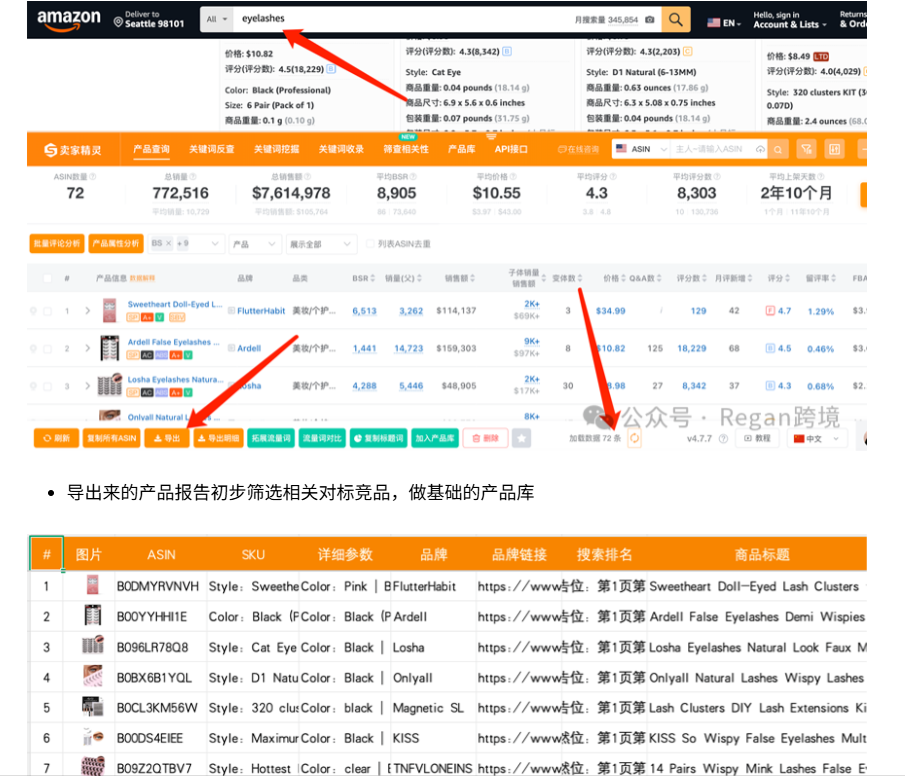The height and width of the screenshot is (781, 905).
Task: Expand the BS +9 filter dropdown
Action: point(215,244)
